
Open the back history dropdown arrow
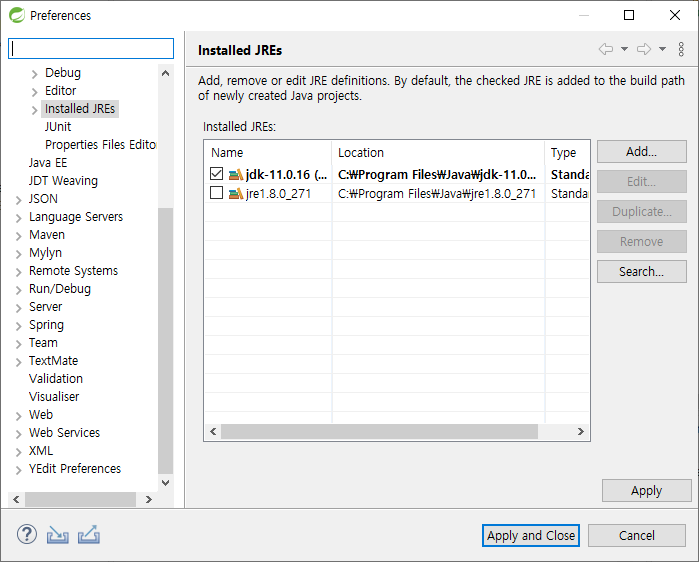click(x=625, y=49)
